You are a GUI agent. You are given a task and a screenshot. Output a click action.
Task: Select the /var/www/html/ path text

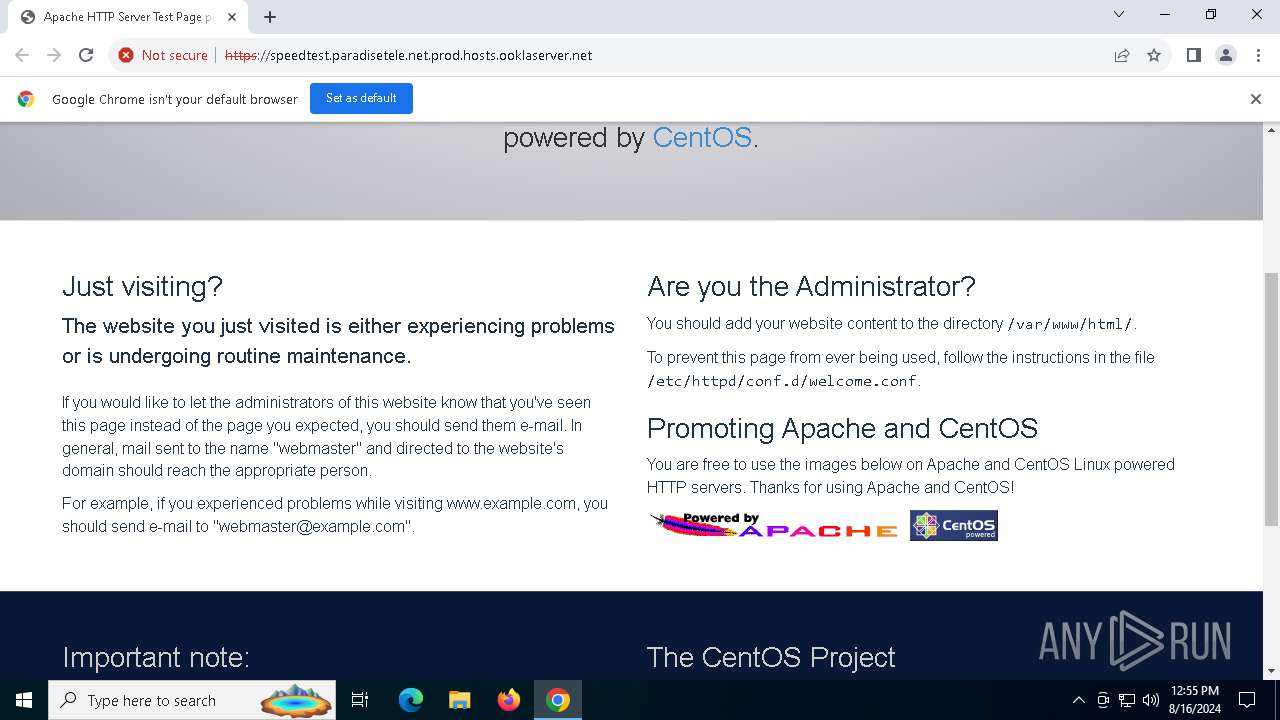pos(1070,324)
